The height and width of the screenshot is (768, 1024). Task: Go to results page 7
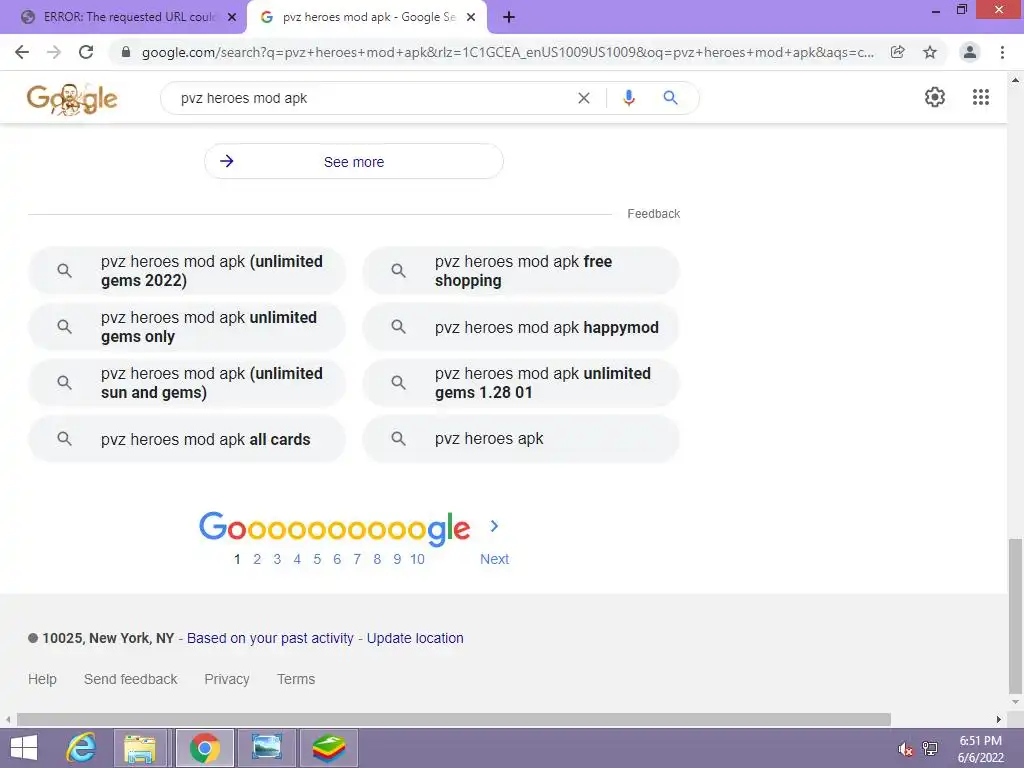(357, 559)
